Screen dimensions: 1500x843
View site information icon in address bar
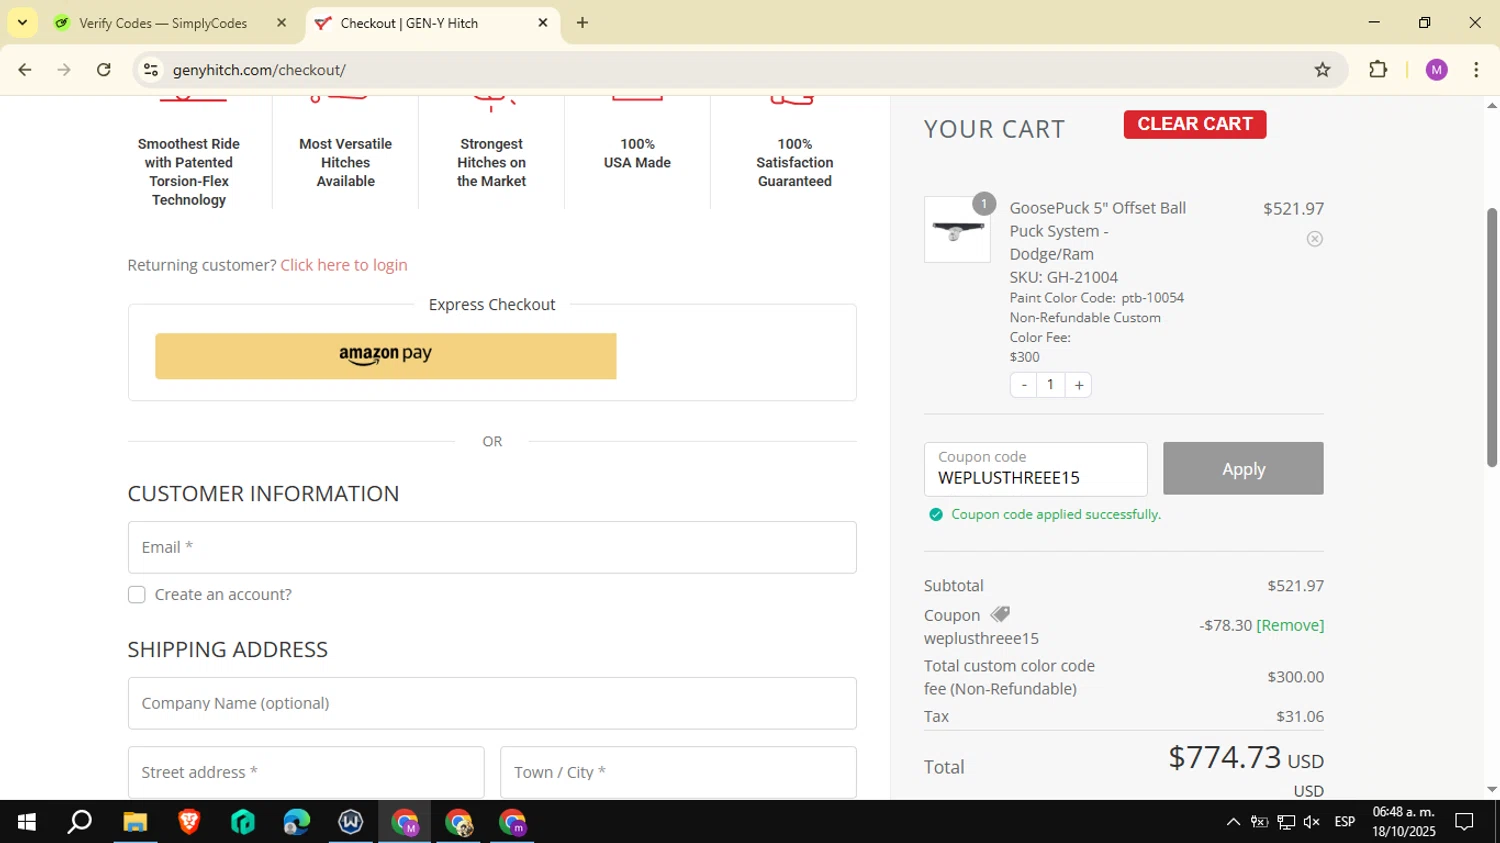pos(151,70)
